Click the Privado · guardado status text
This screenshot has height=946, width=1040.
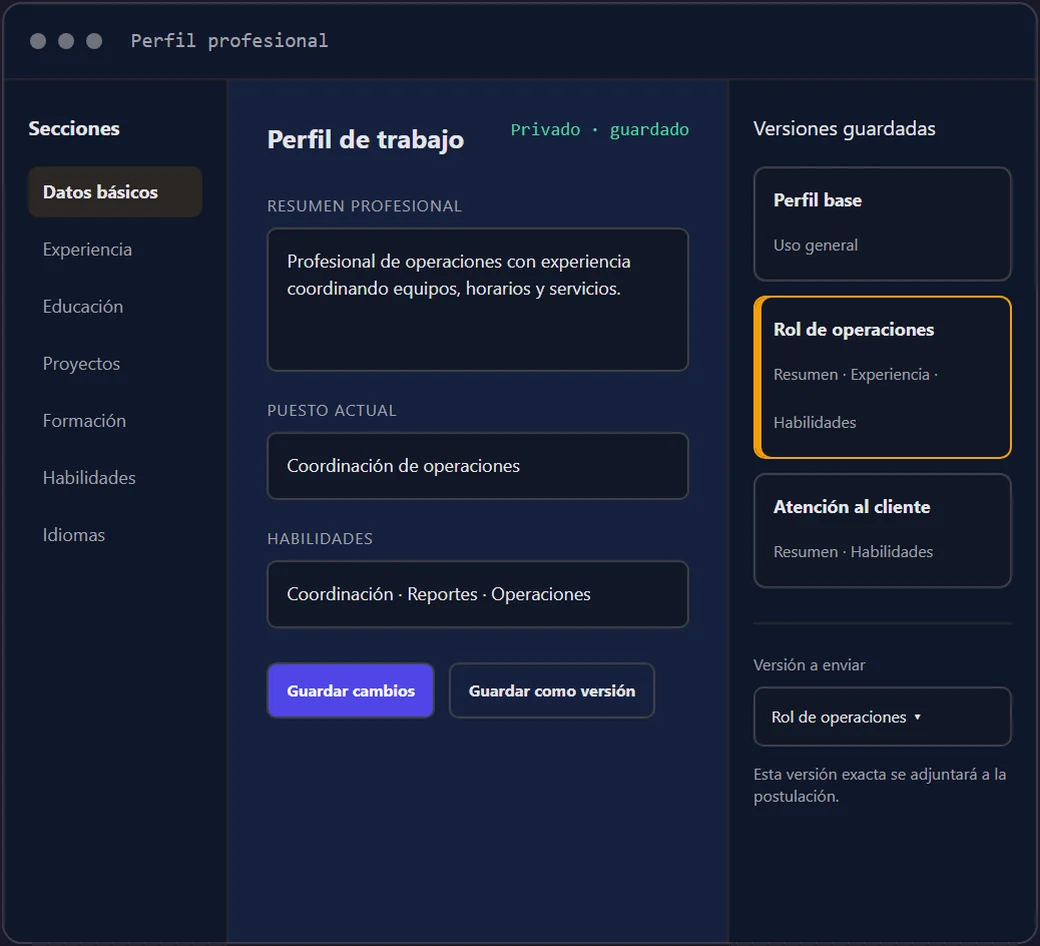coord(600,129)
